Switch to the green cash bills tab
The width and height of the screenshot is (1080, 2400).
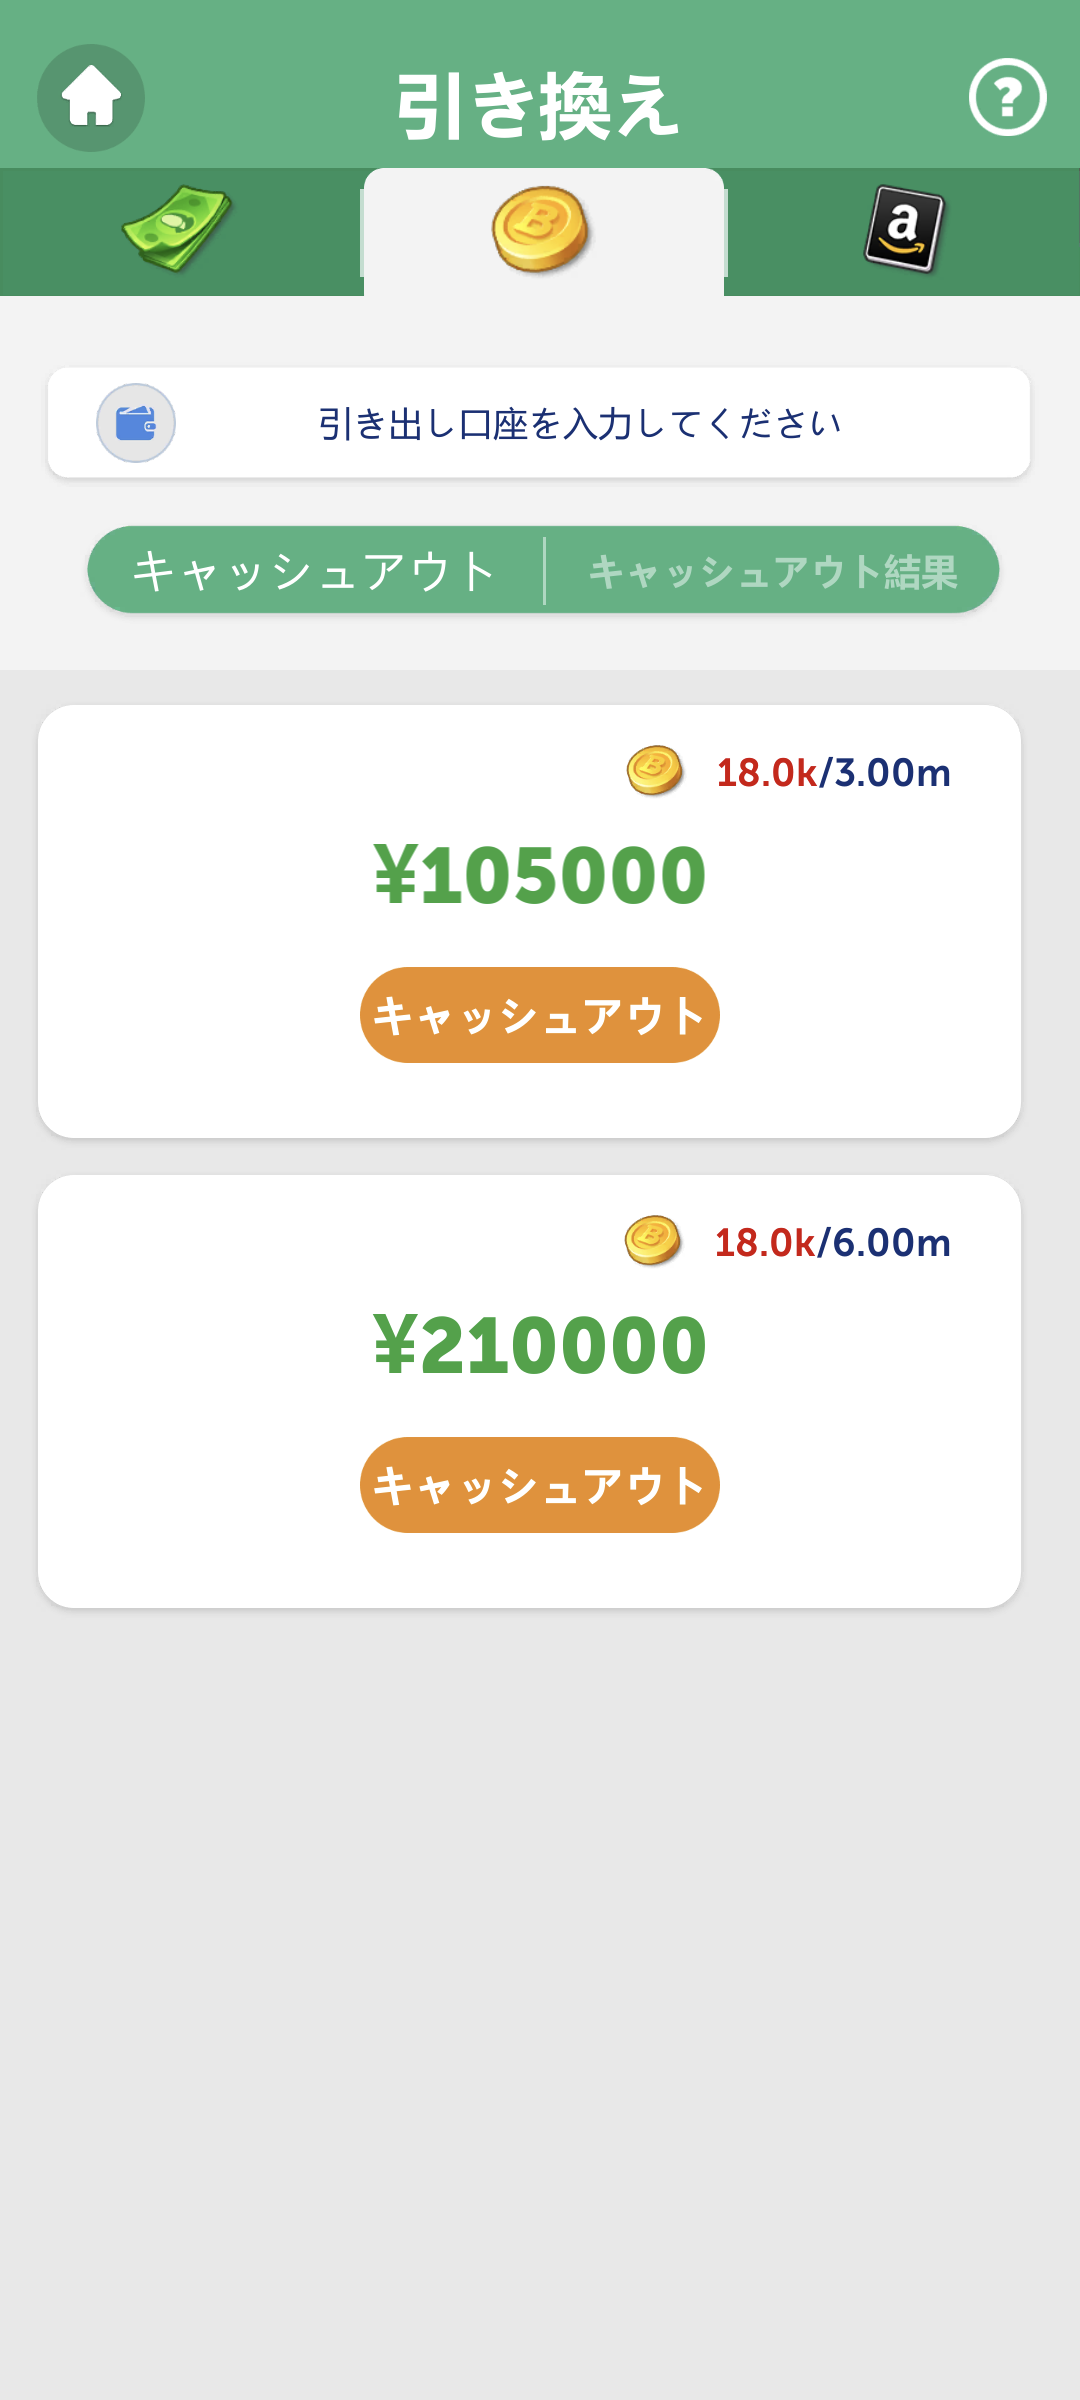(x=178, y=230)
